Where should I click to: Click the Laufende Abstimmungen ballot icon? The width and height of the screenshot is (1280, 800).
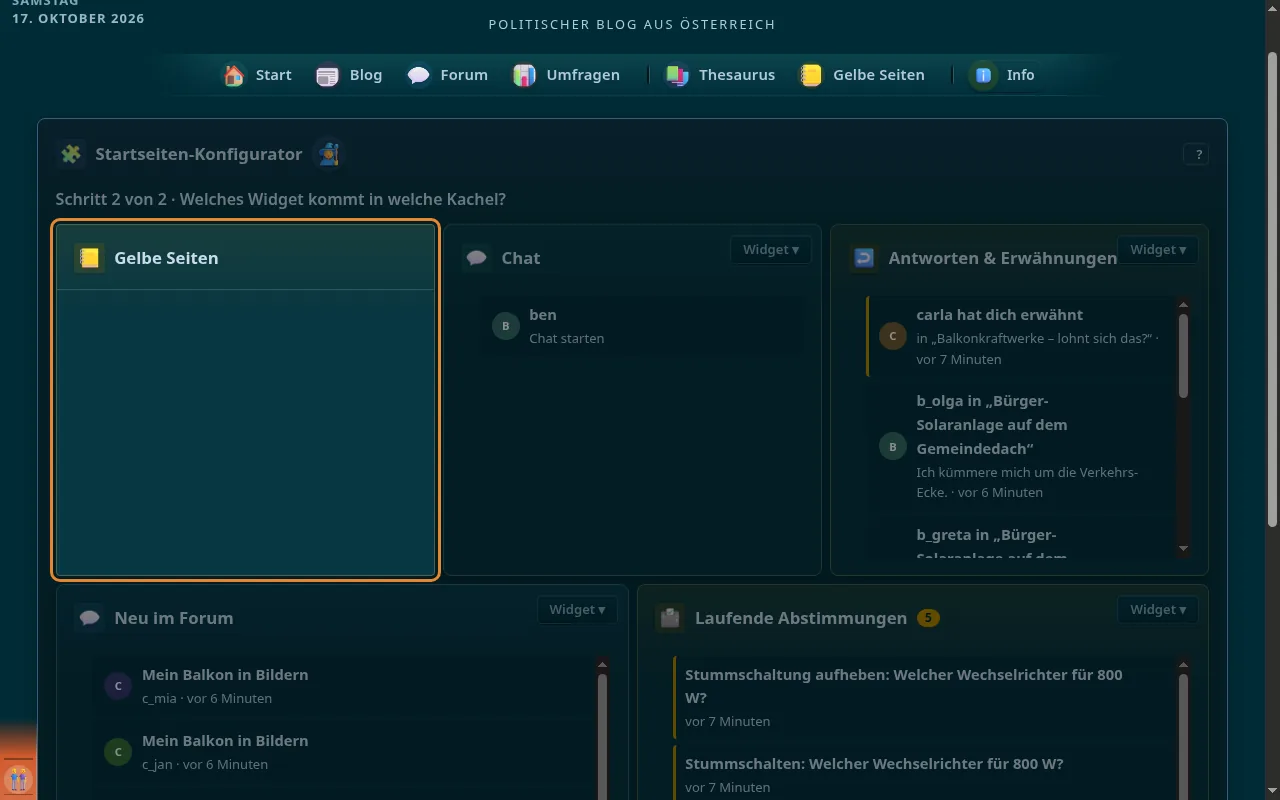670,618
